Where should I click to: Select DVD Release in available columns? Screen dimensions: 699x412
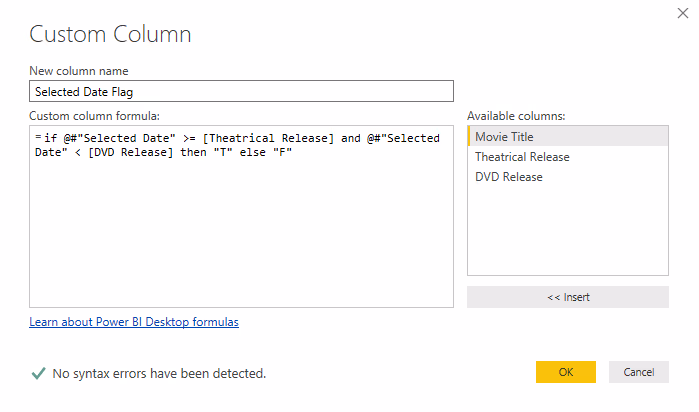[568, 177]
